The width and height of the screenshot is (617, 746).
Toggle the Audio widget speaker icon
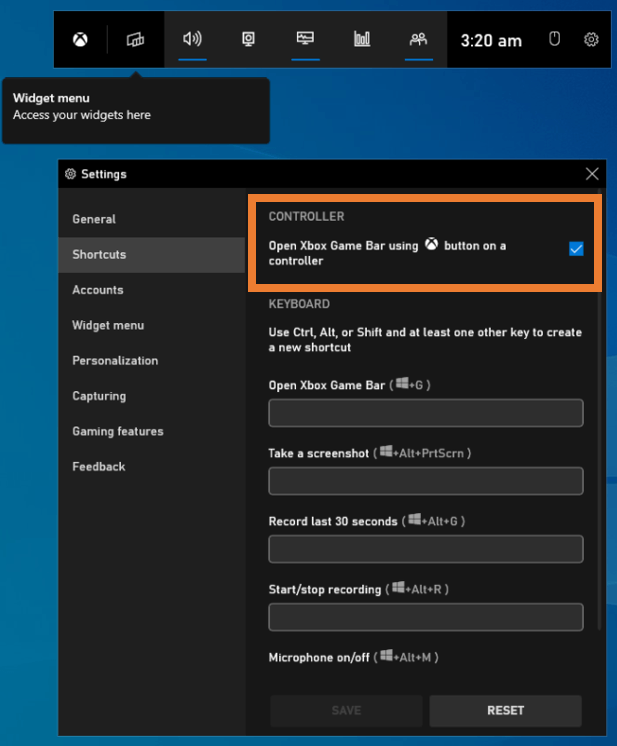192,39
